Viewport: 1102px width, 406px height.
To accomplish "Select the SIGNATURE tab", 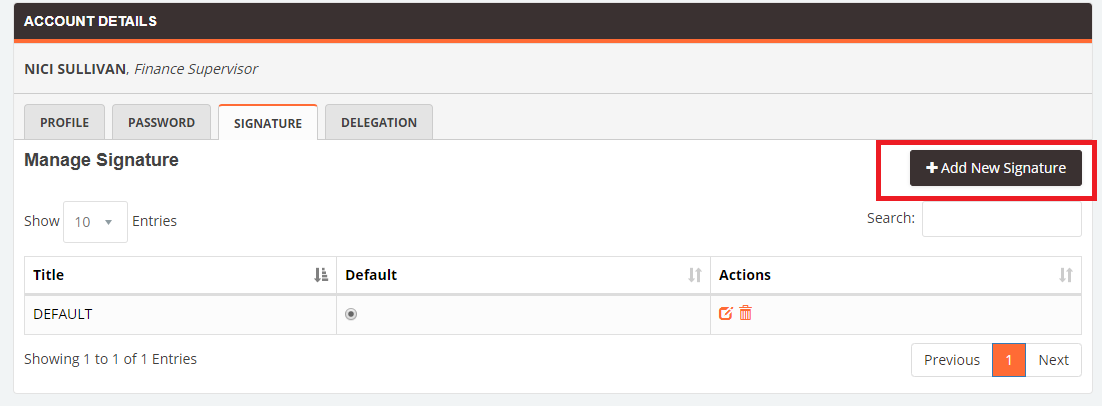I will click(268, 123).
